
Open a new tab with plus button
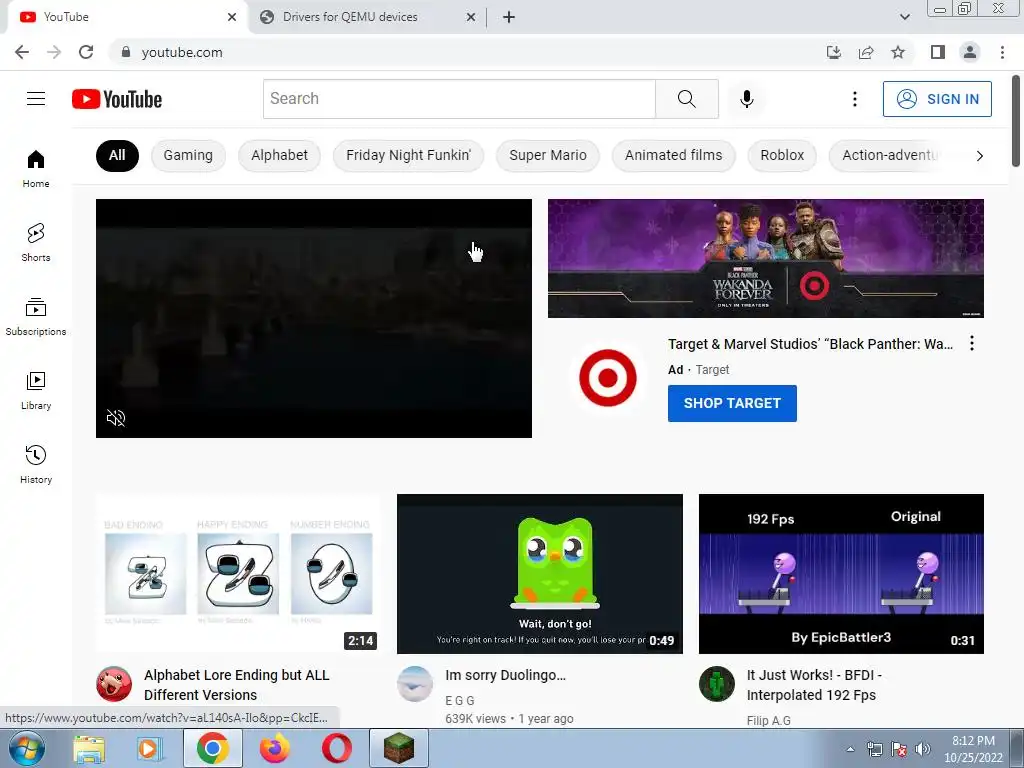tap(509, 17)
